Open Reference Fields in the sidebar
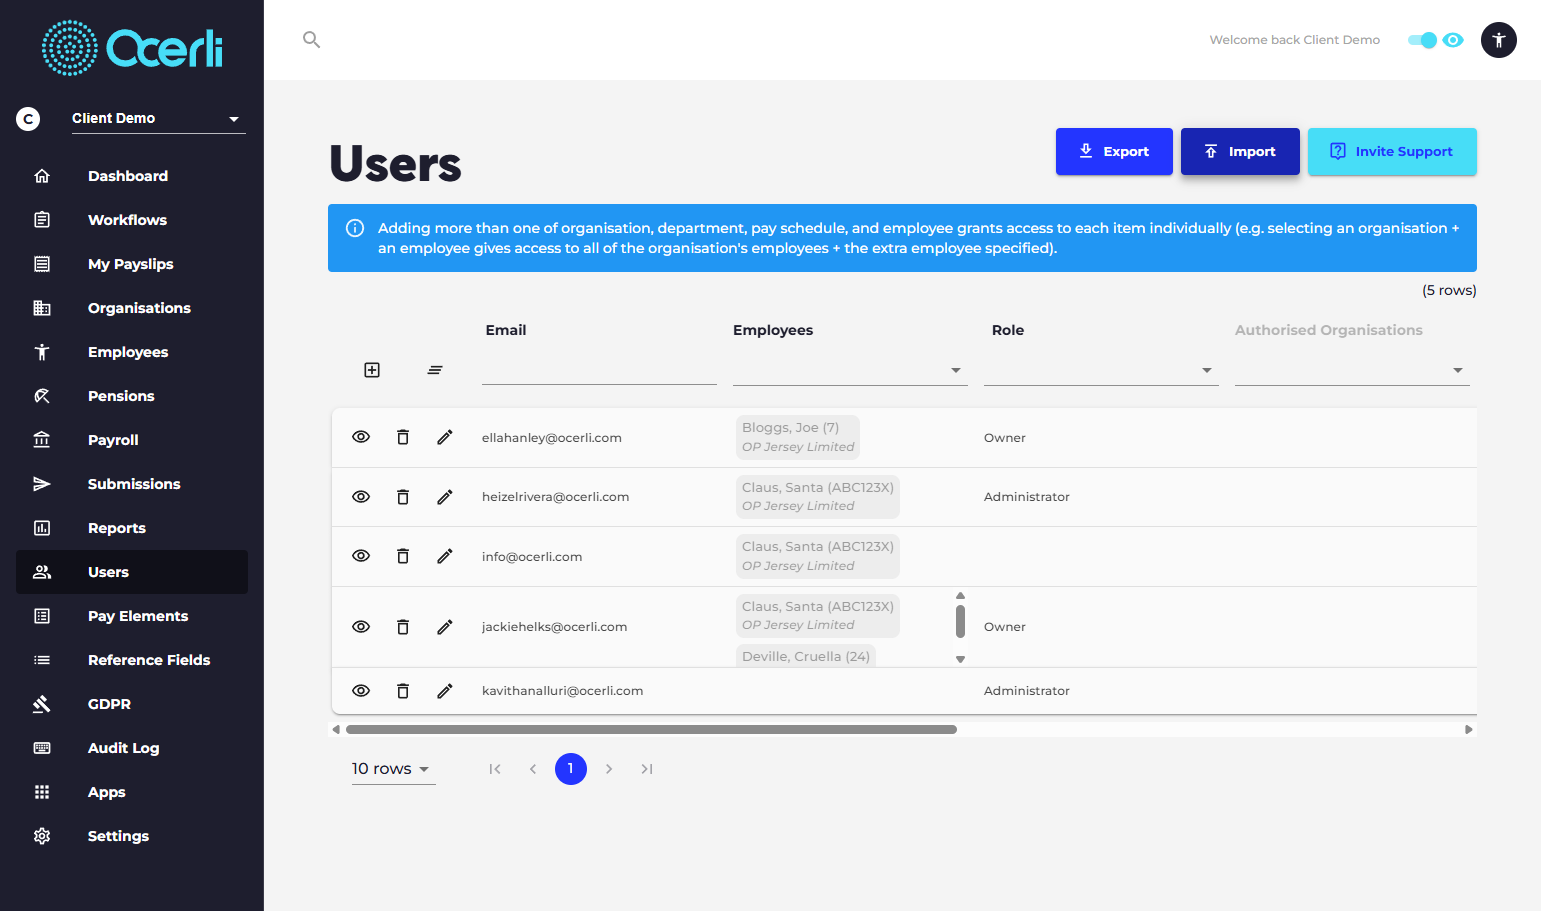 pyautogui.click(x=132, y=660)
